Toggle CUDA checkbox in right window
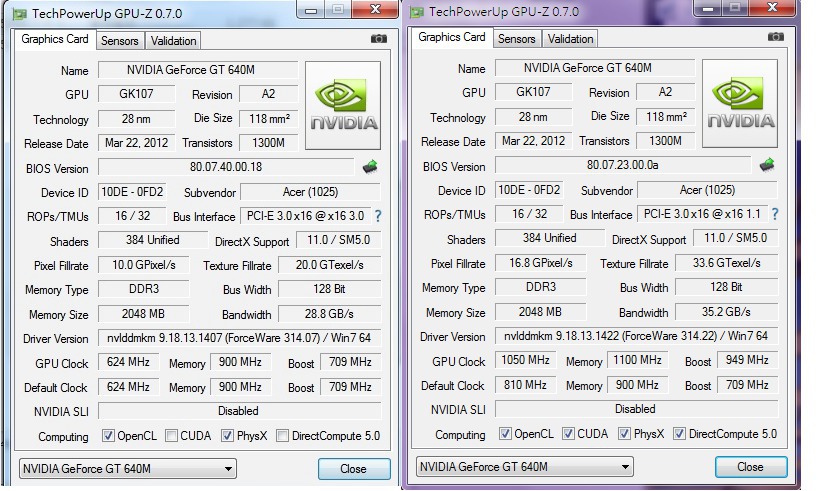The image size is (836, 491). click(568, 433)
